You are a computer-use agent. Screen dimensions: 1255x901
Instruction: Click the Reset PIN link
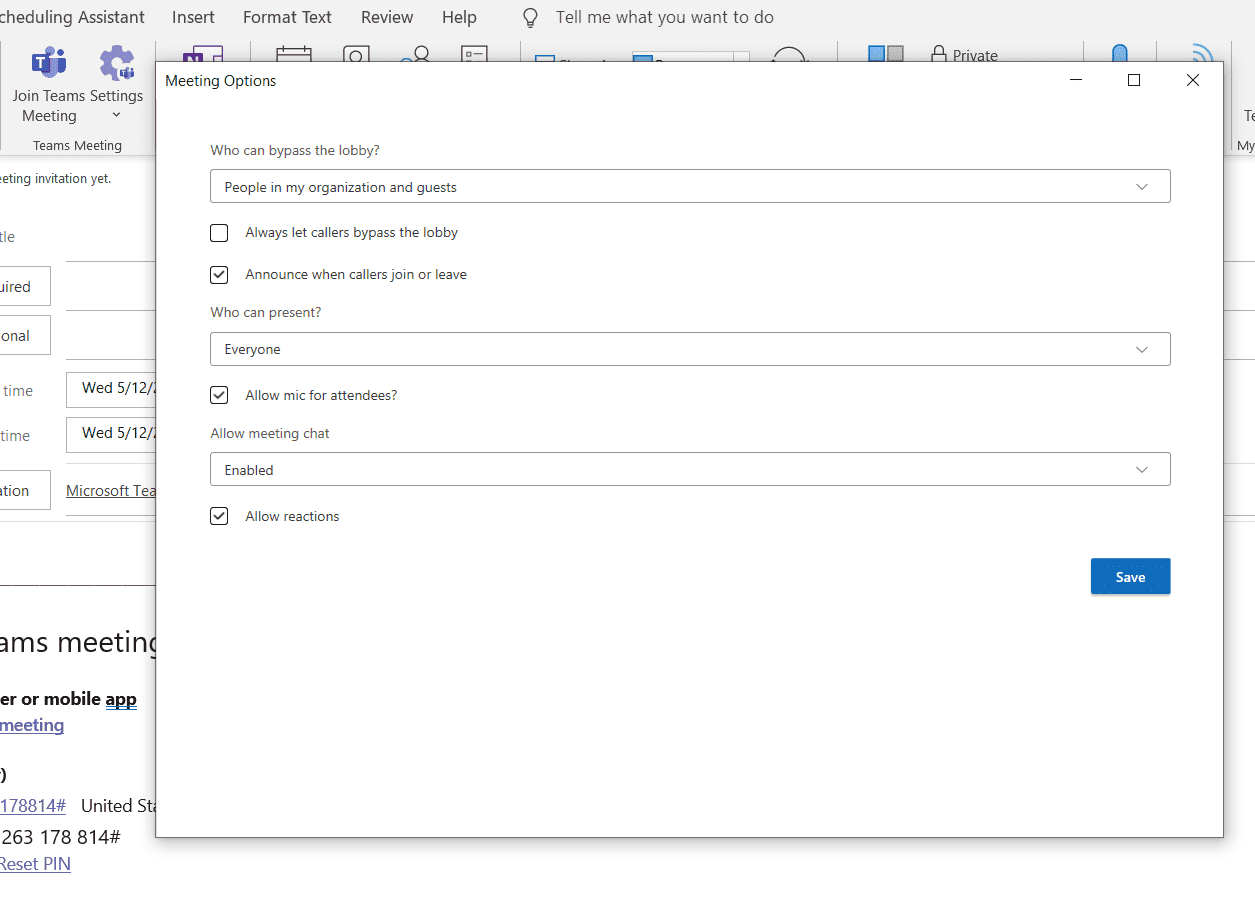click(x=35, y=864)
